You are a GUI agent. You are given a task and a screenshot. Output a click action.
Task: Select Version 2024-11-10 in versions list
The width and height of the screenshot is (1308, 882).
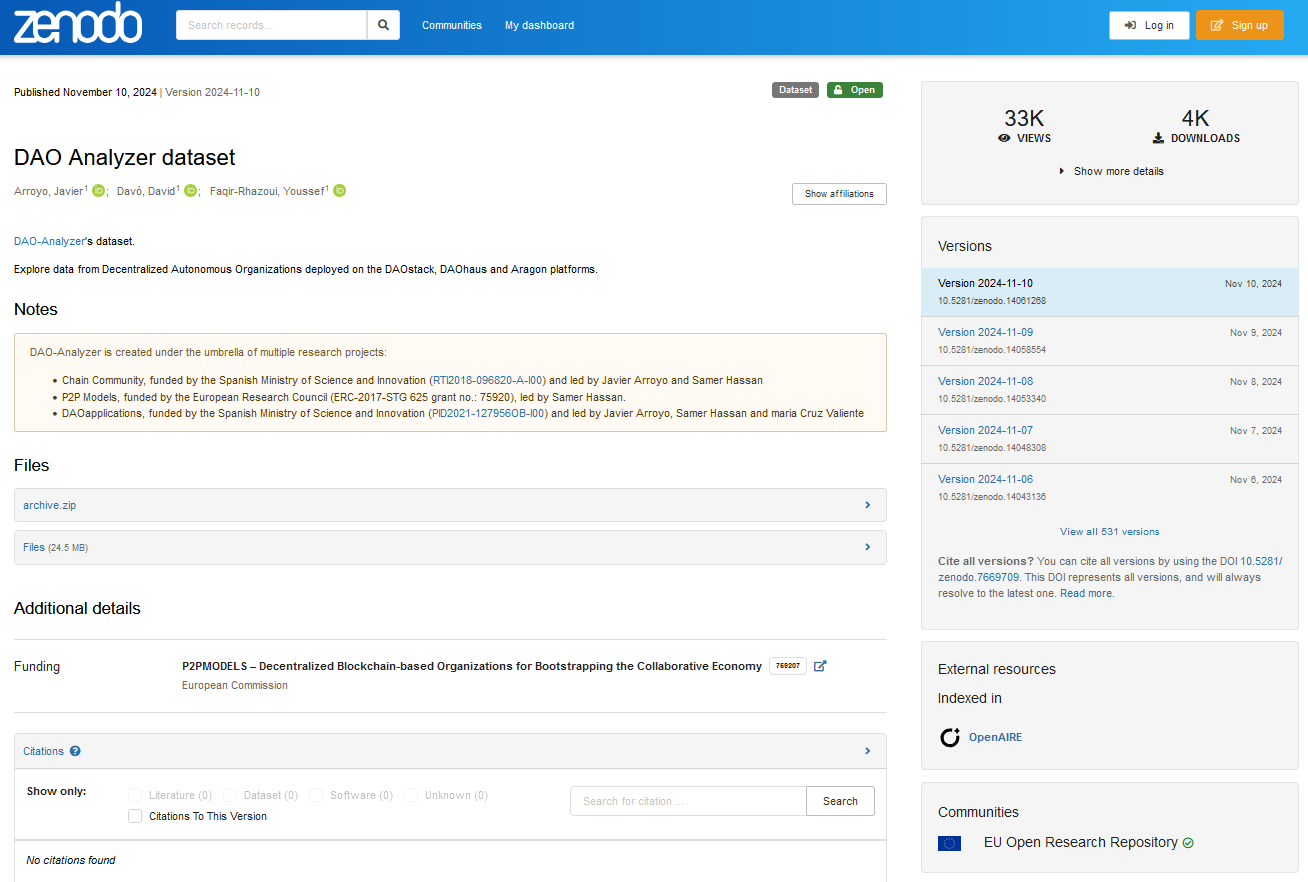click(985, 283)
